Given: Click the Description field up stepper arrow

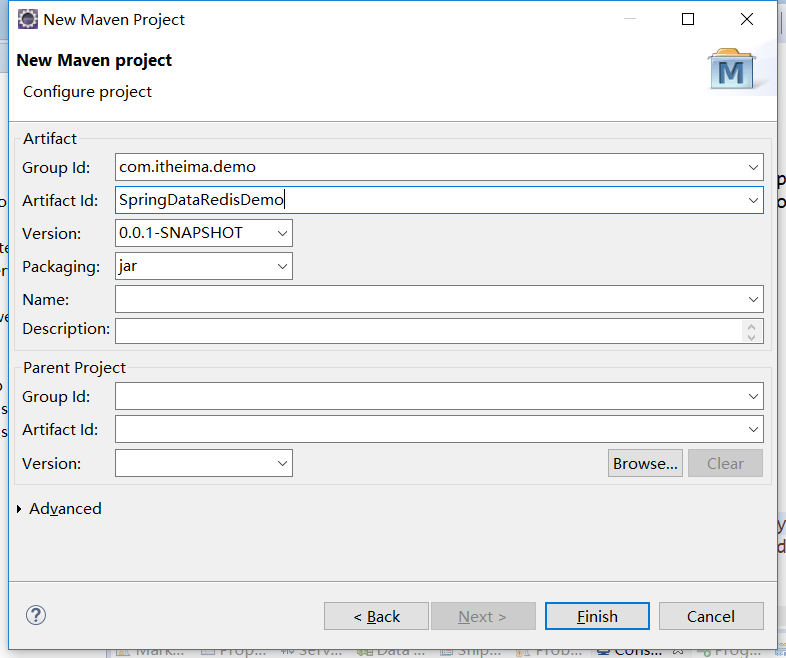Looking at the screenshot, I should pyautogui.click(x=751, y=326).
